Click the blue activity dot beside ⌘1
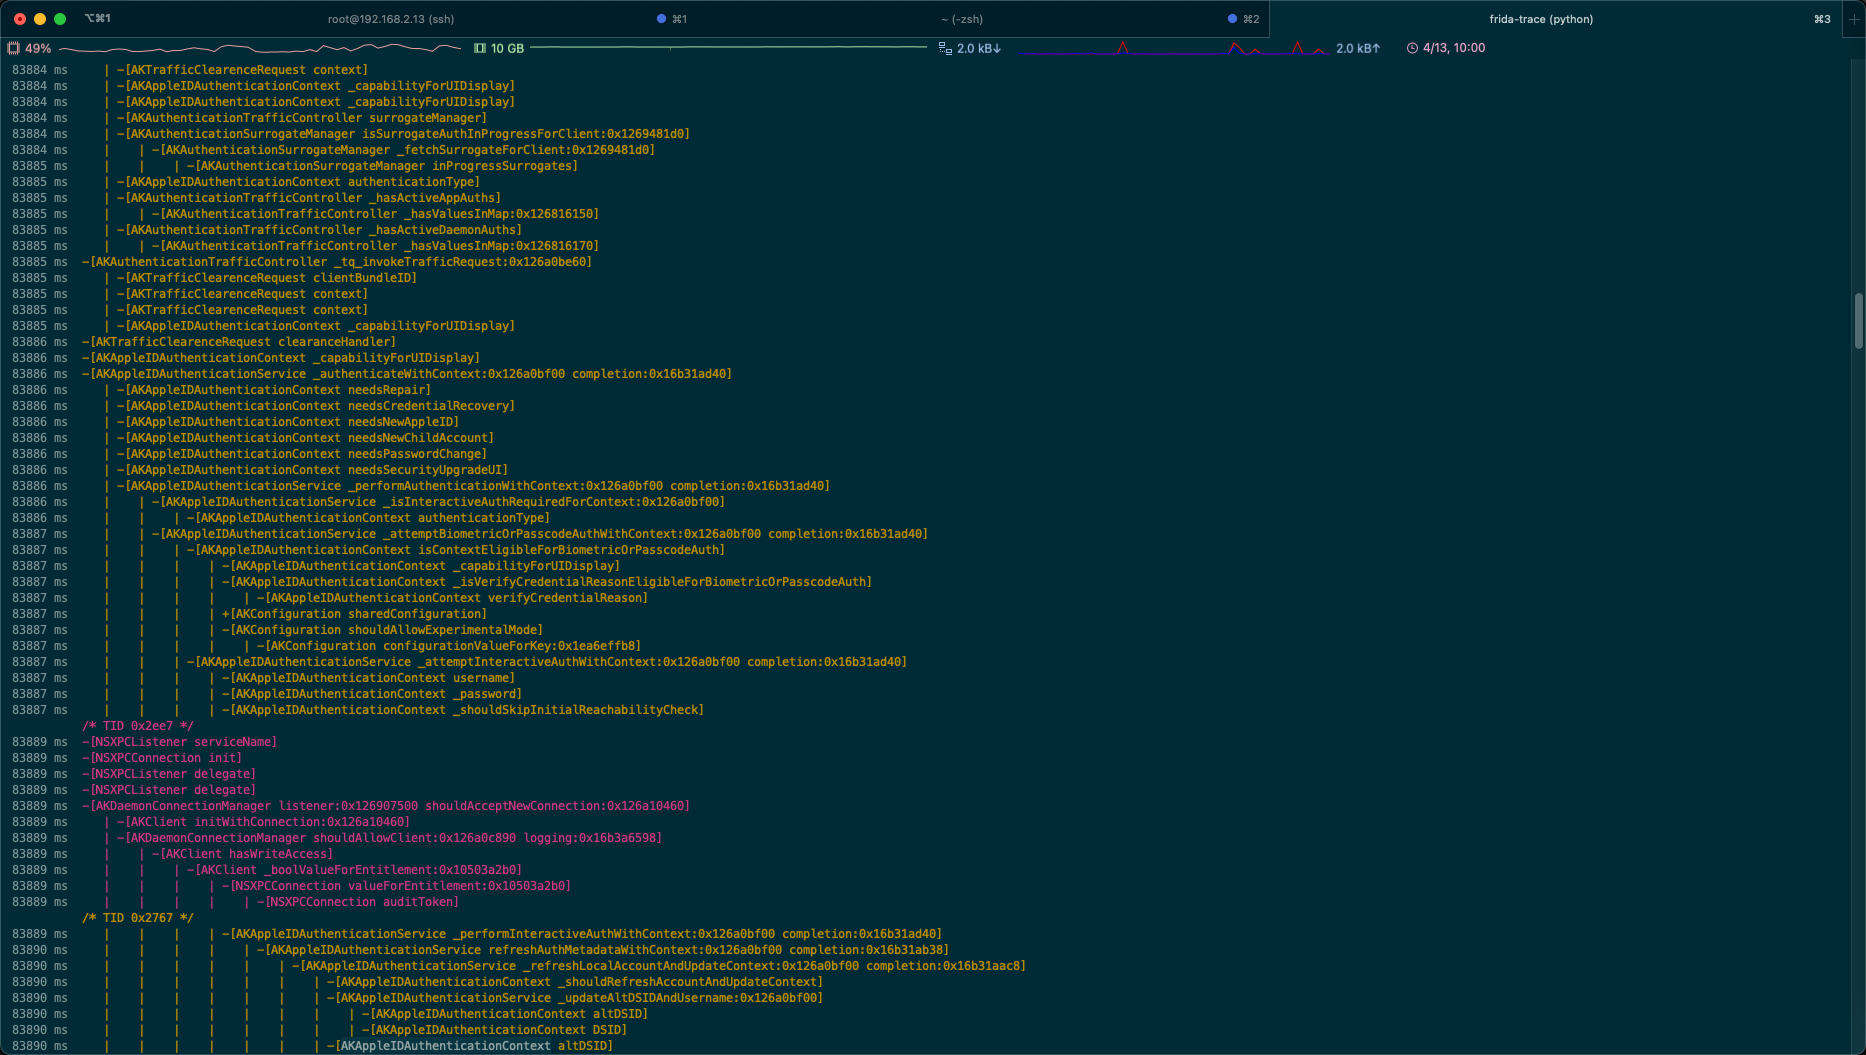1866x1055 pixels. tap(661, 19)
